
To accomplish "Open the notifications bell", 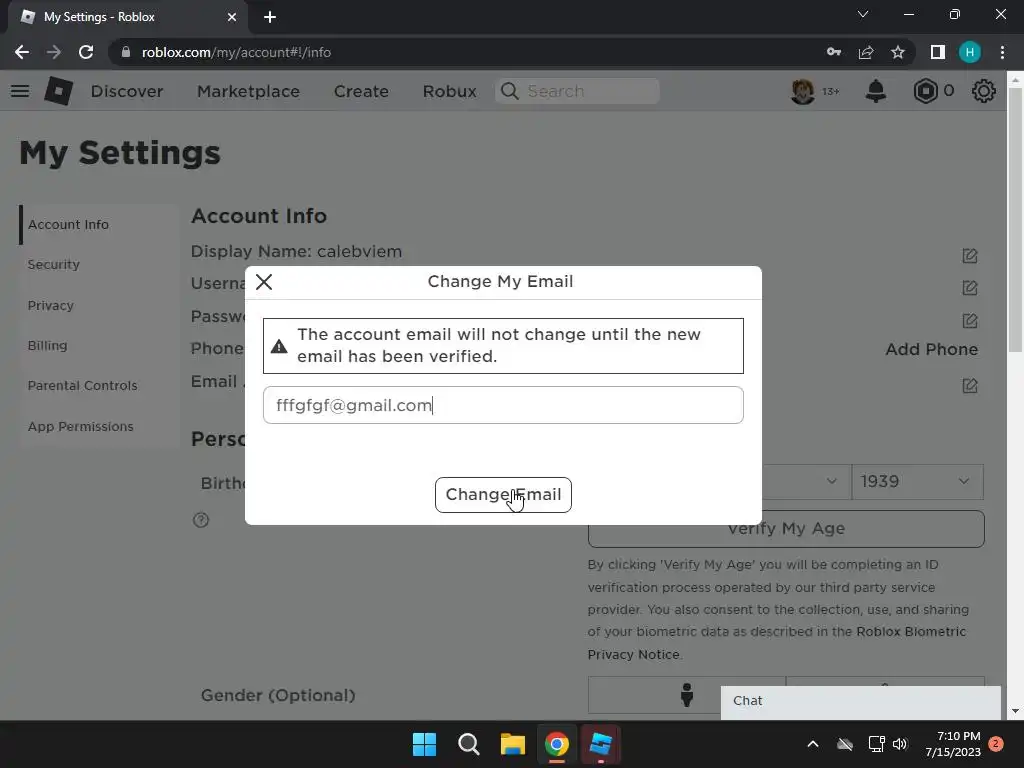I will tap(876, 91).
